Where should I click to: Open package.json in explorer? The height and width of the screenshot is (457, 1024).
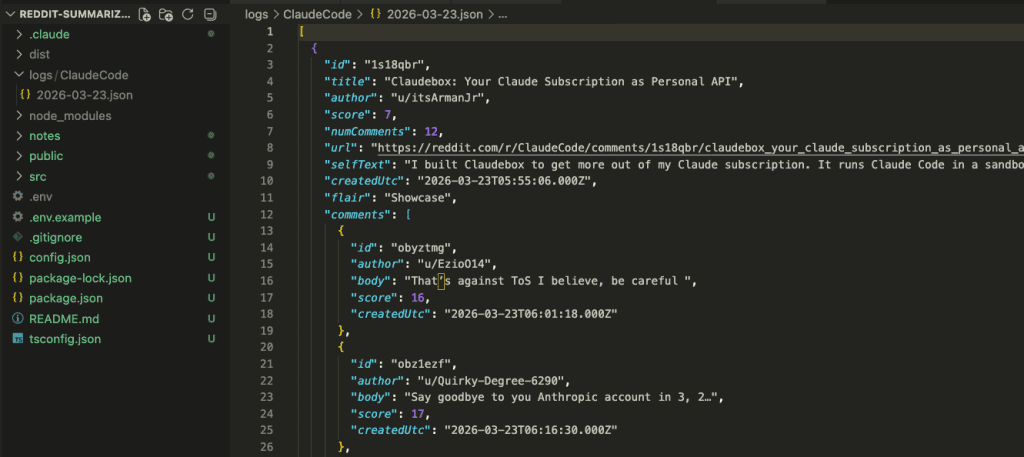(x=65, y=298)
